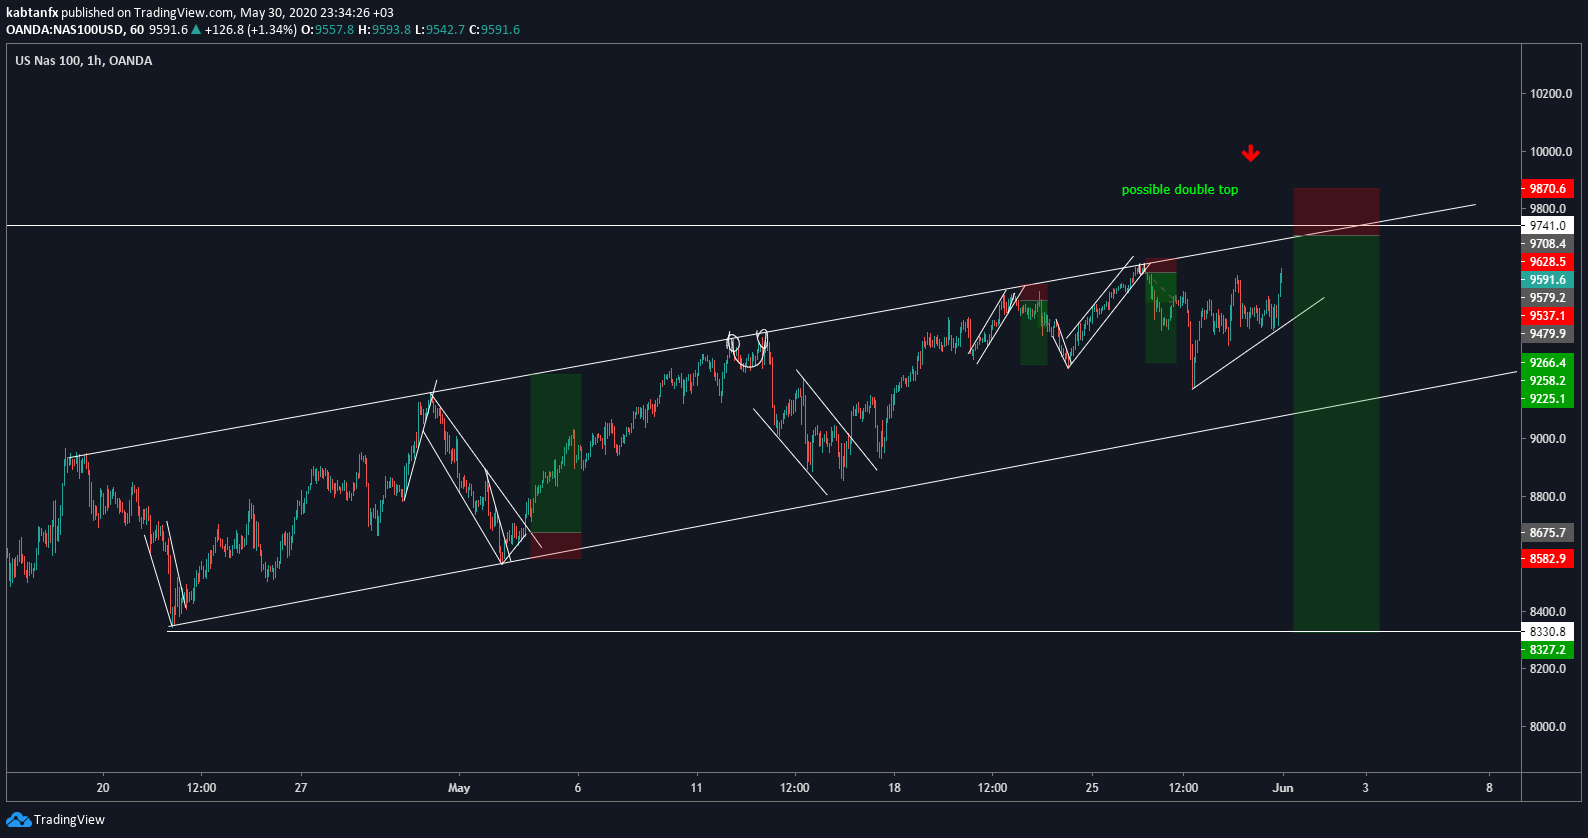Viewport: 1588px width, 838px height.
Task: Click the red down arrow marker
Action: (x=1250, y=153)
